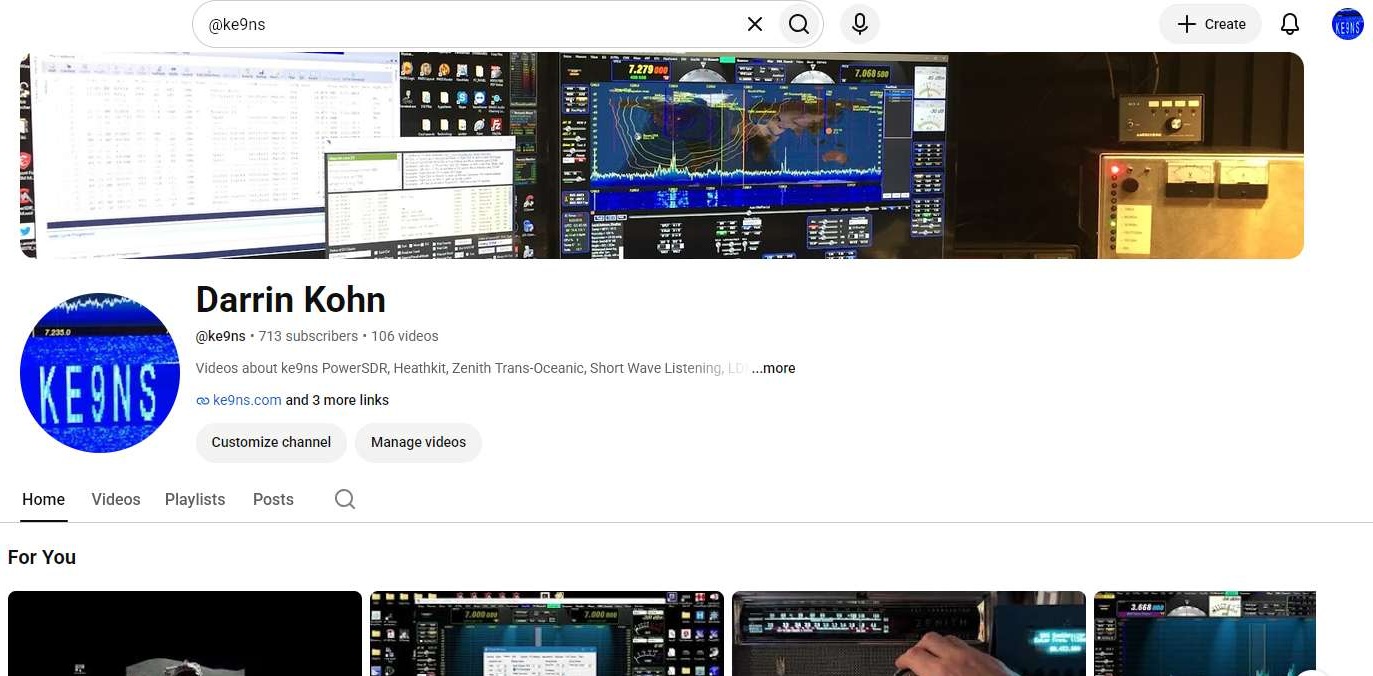This screenshot has width=1373, height=676.
Task: Show the 'and 3 more links' list
Action: pyautogui.click(x=337, y=400)
